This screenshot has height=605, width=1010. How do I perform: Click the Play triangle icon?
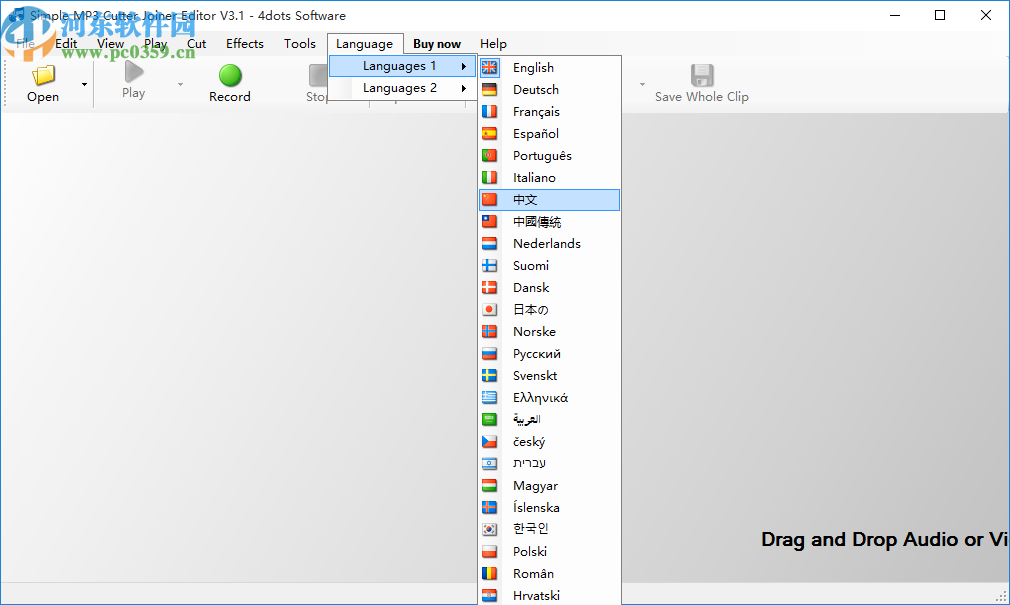point(133,72)
